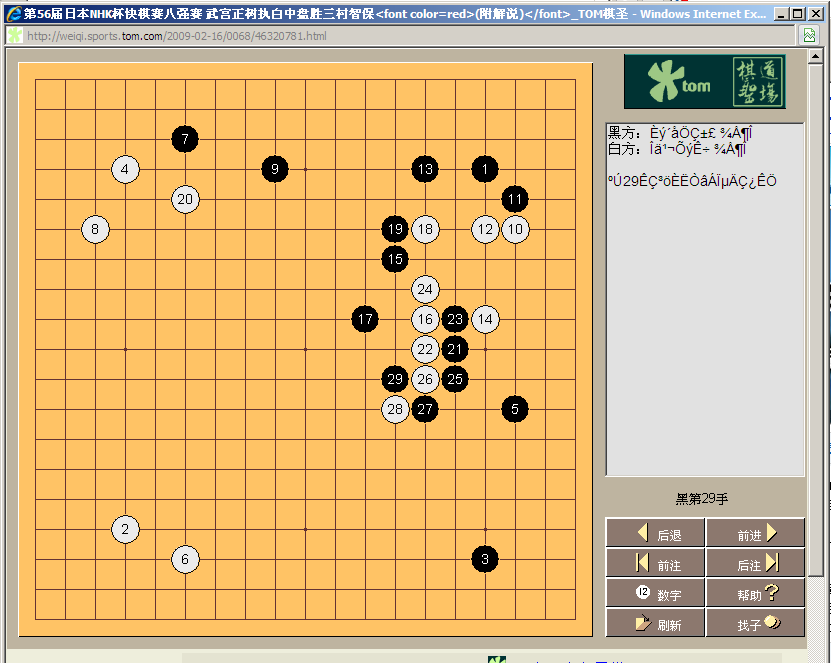The width and height of the screenshot is (831, 663).
Task: Click the IE page icon in address bar
Action: [x=15, y=36]
